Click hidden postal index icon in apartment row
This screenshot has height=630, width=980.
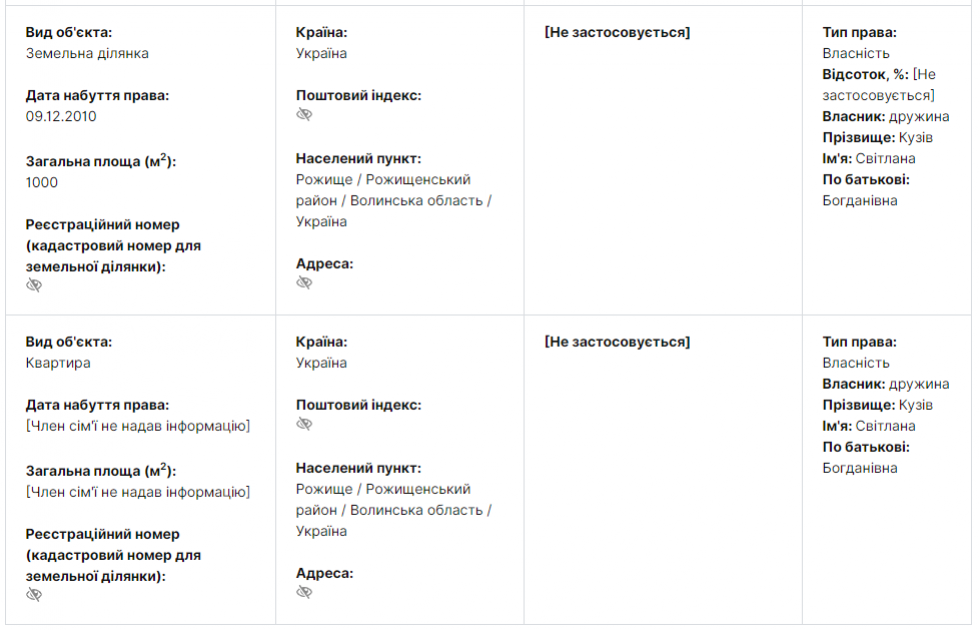tap(304, 424)
